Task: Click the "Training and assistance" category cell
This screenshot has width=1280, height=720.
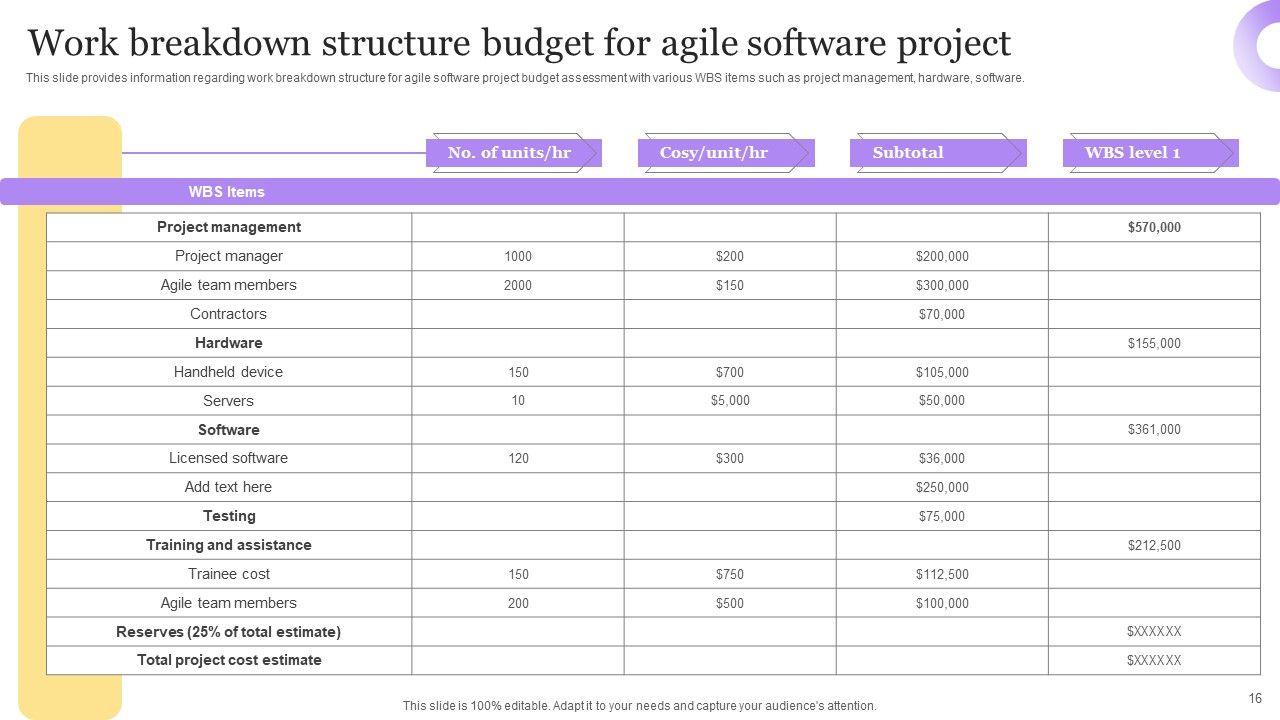Action: 229,545
